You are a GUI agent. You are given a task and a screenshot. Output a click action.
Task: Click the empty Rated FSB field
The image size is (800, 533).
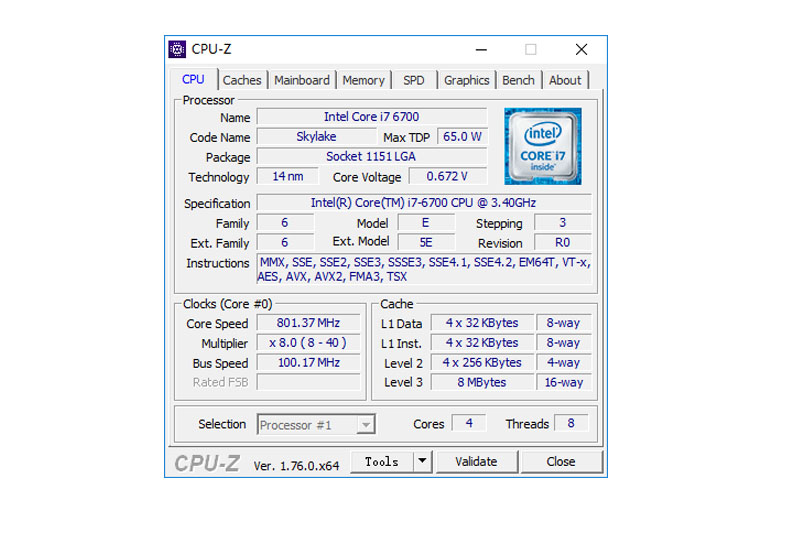tap(309, 382)
